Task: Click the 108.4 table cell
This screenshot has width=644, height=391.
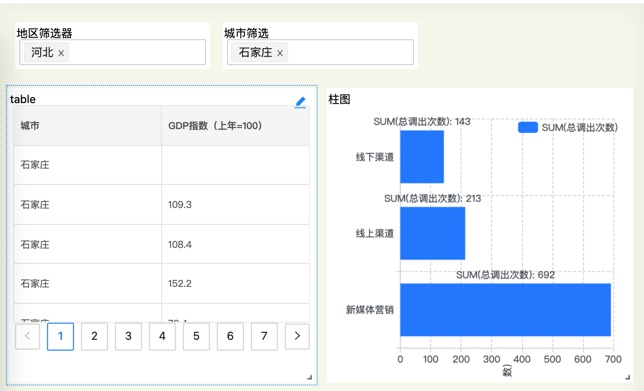Action: [235, 244]
